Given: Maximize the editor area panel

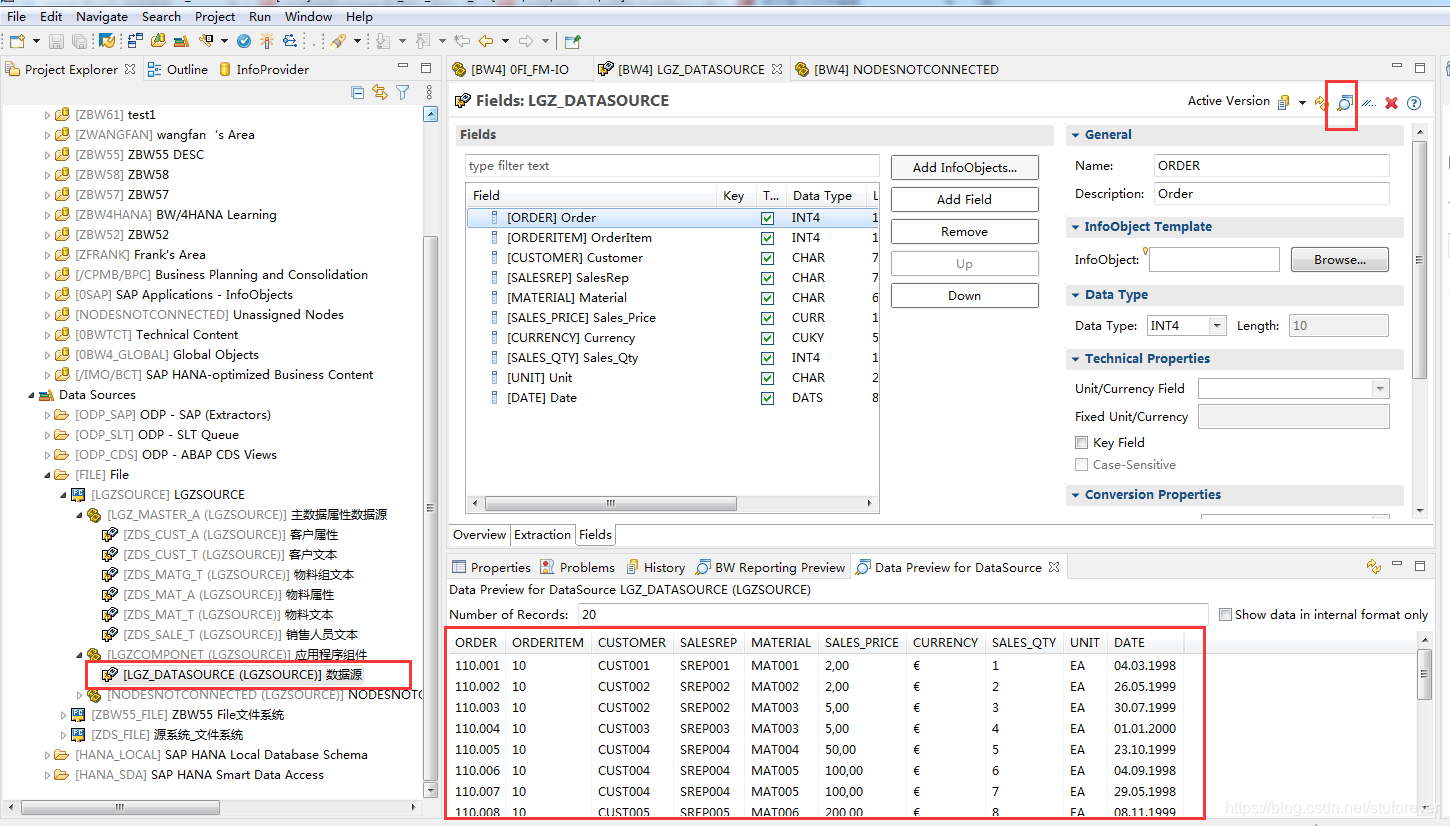Looking at the screenshot, I should pos(1420,69).
